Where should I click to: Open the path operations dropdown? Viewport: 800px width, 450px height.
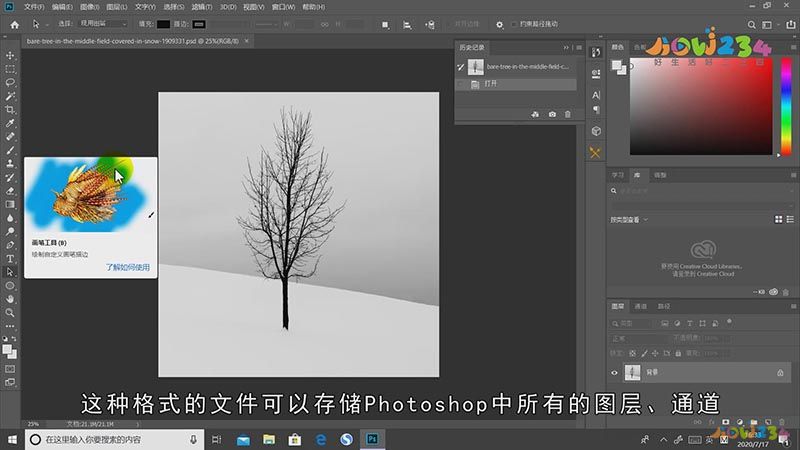pos(385,24)
